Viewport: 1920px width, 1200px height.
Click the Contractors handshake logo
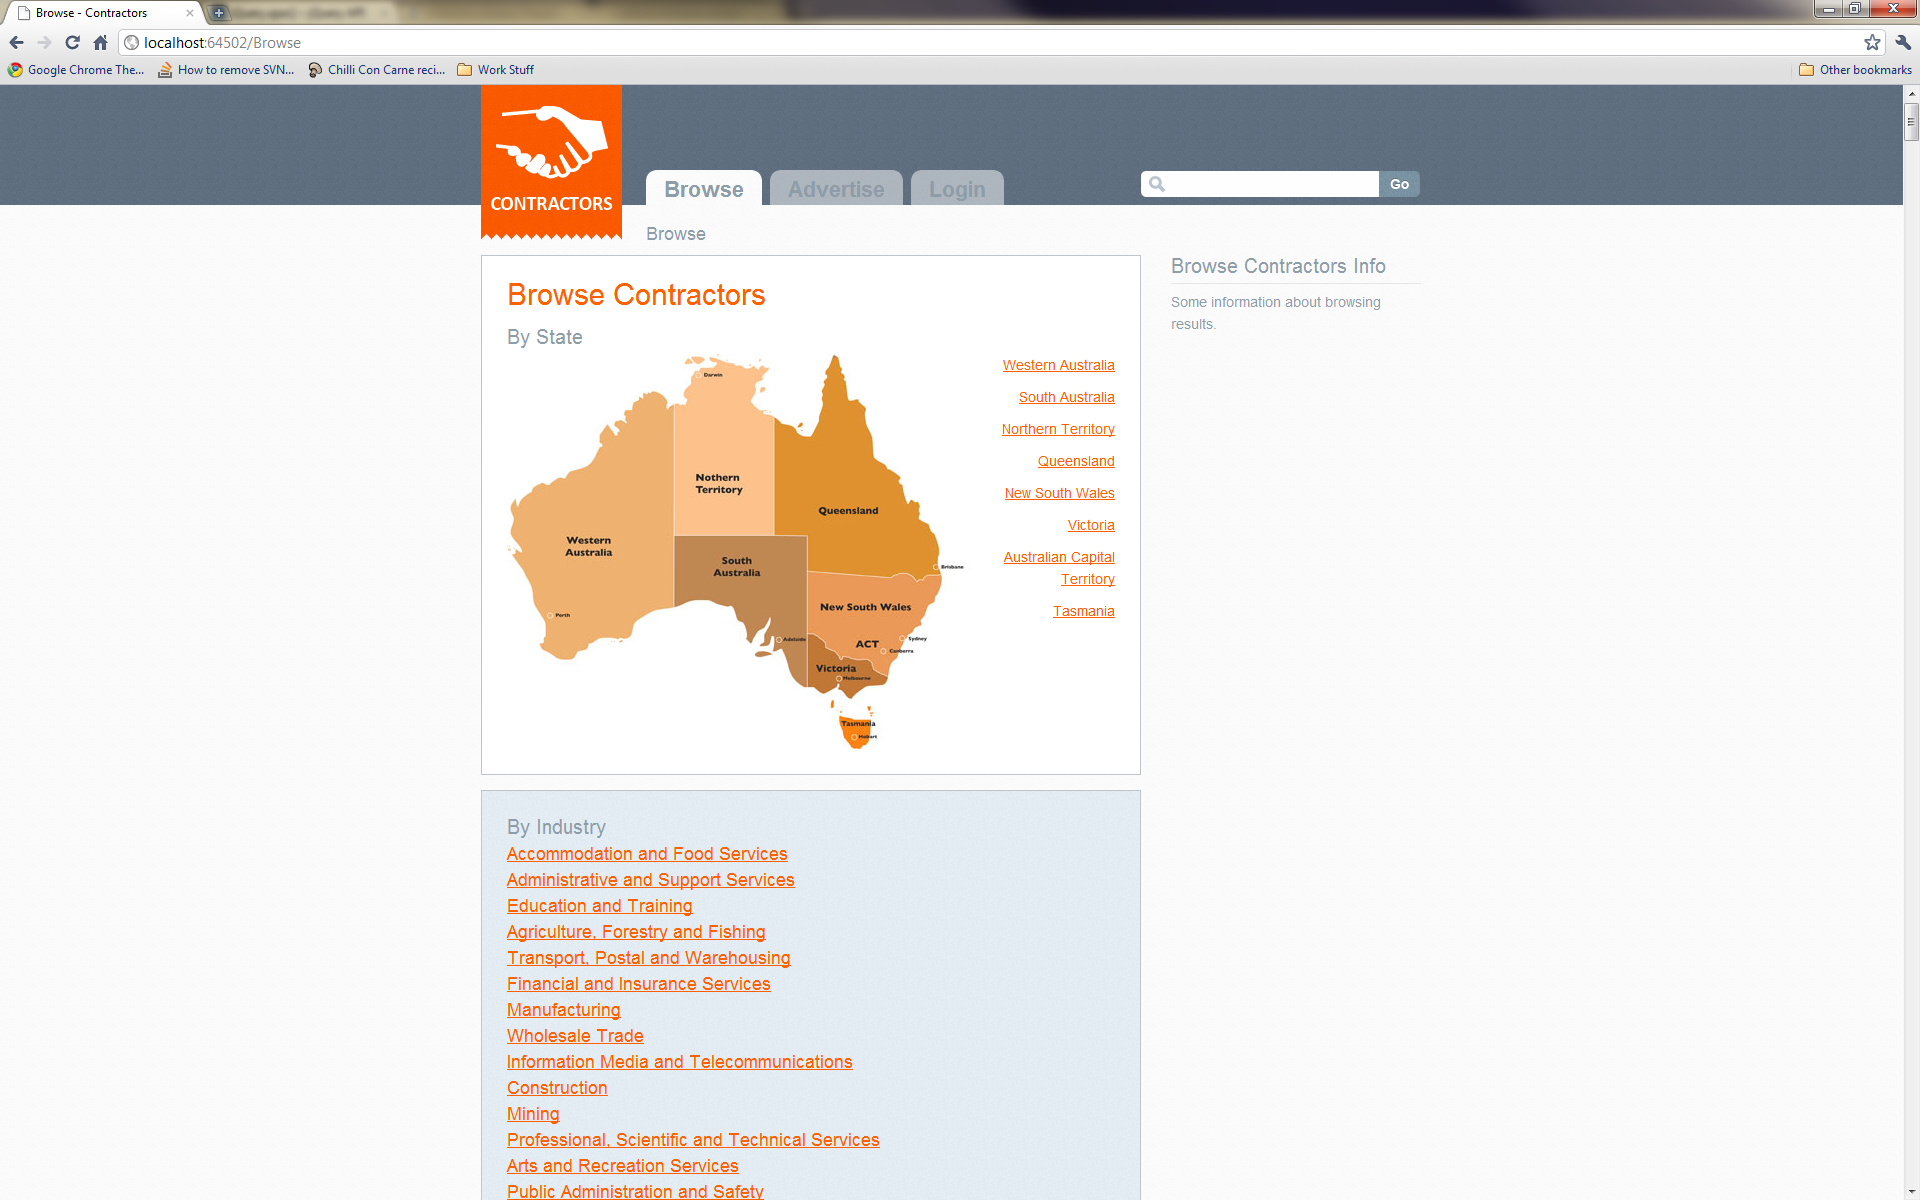click(x=551, y=160)
